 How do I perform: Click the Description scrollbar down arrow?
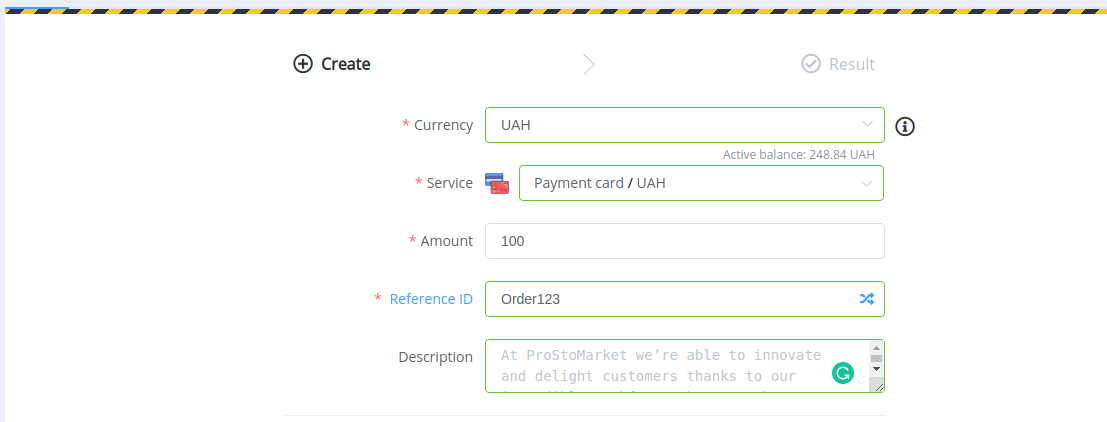click(876, 369)
